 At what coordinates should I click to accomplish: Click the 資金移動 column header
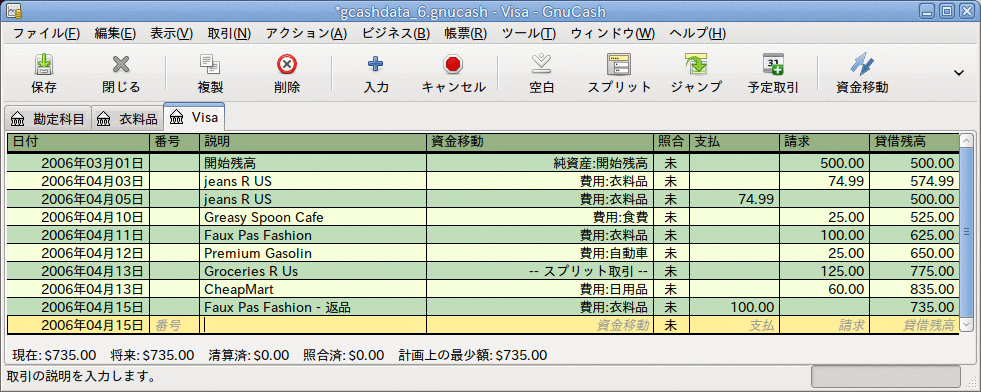(540, 143)
